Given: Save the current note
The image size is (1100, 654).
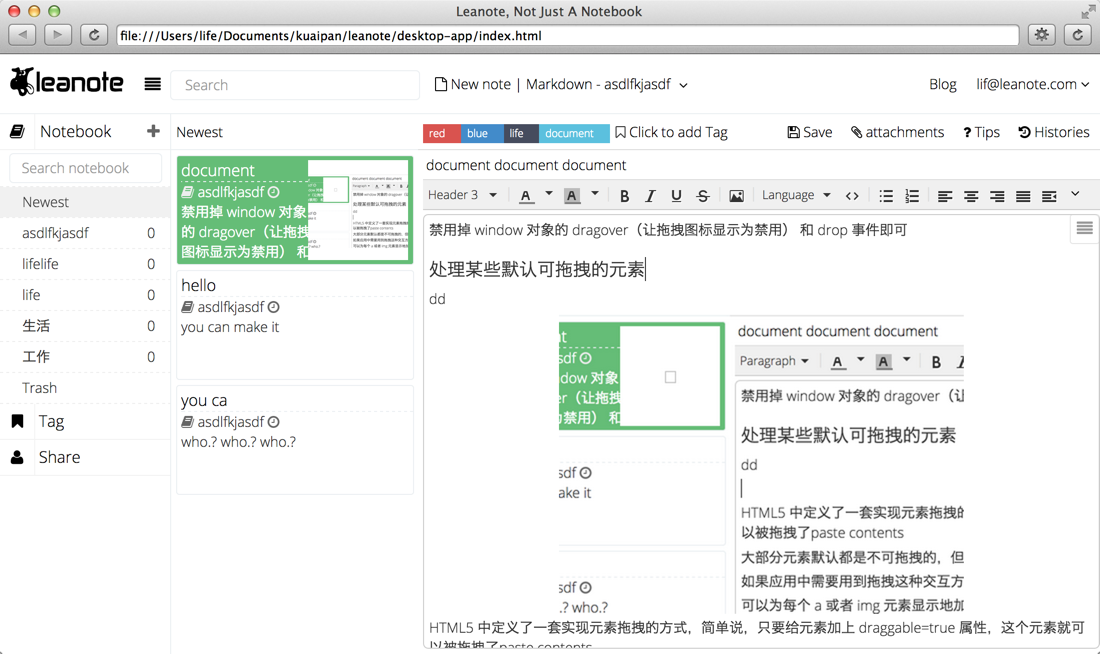Looking at the screenshot, I should 810,132.
